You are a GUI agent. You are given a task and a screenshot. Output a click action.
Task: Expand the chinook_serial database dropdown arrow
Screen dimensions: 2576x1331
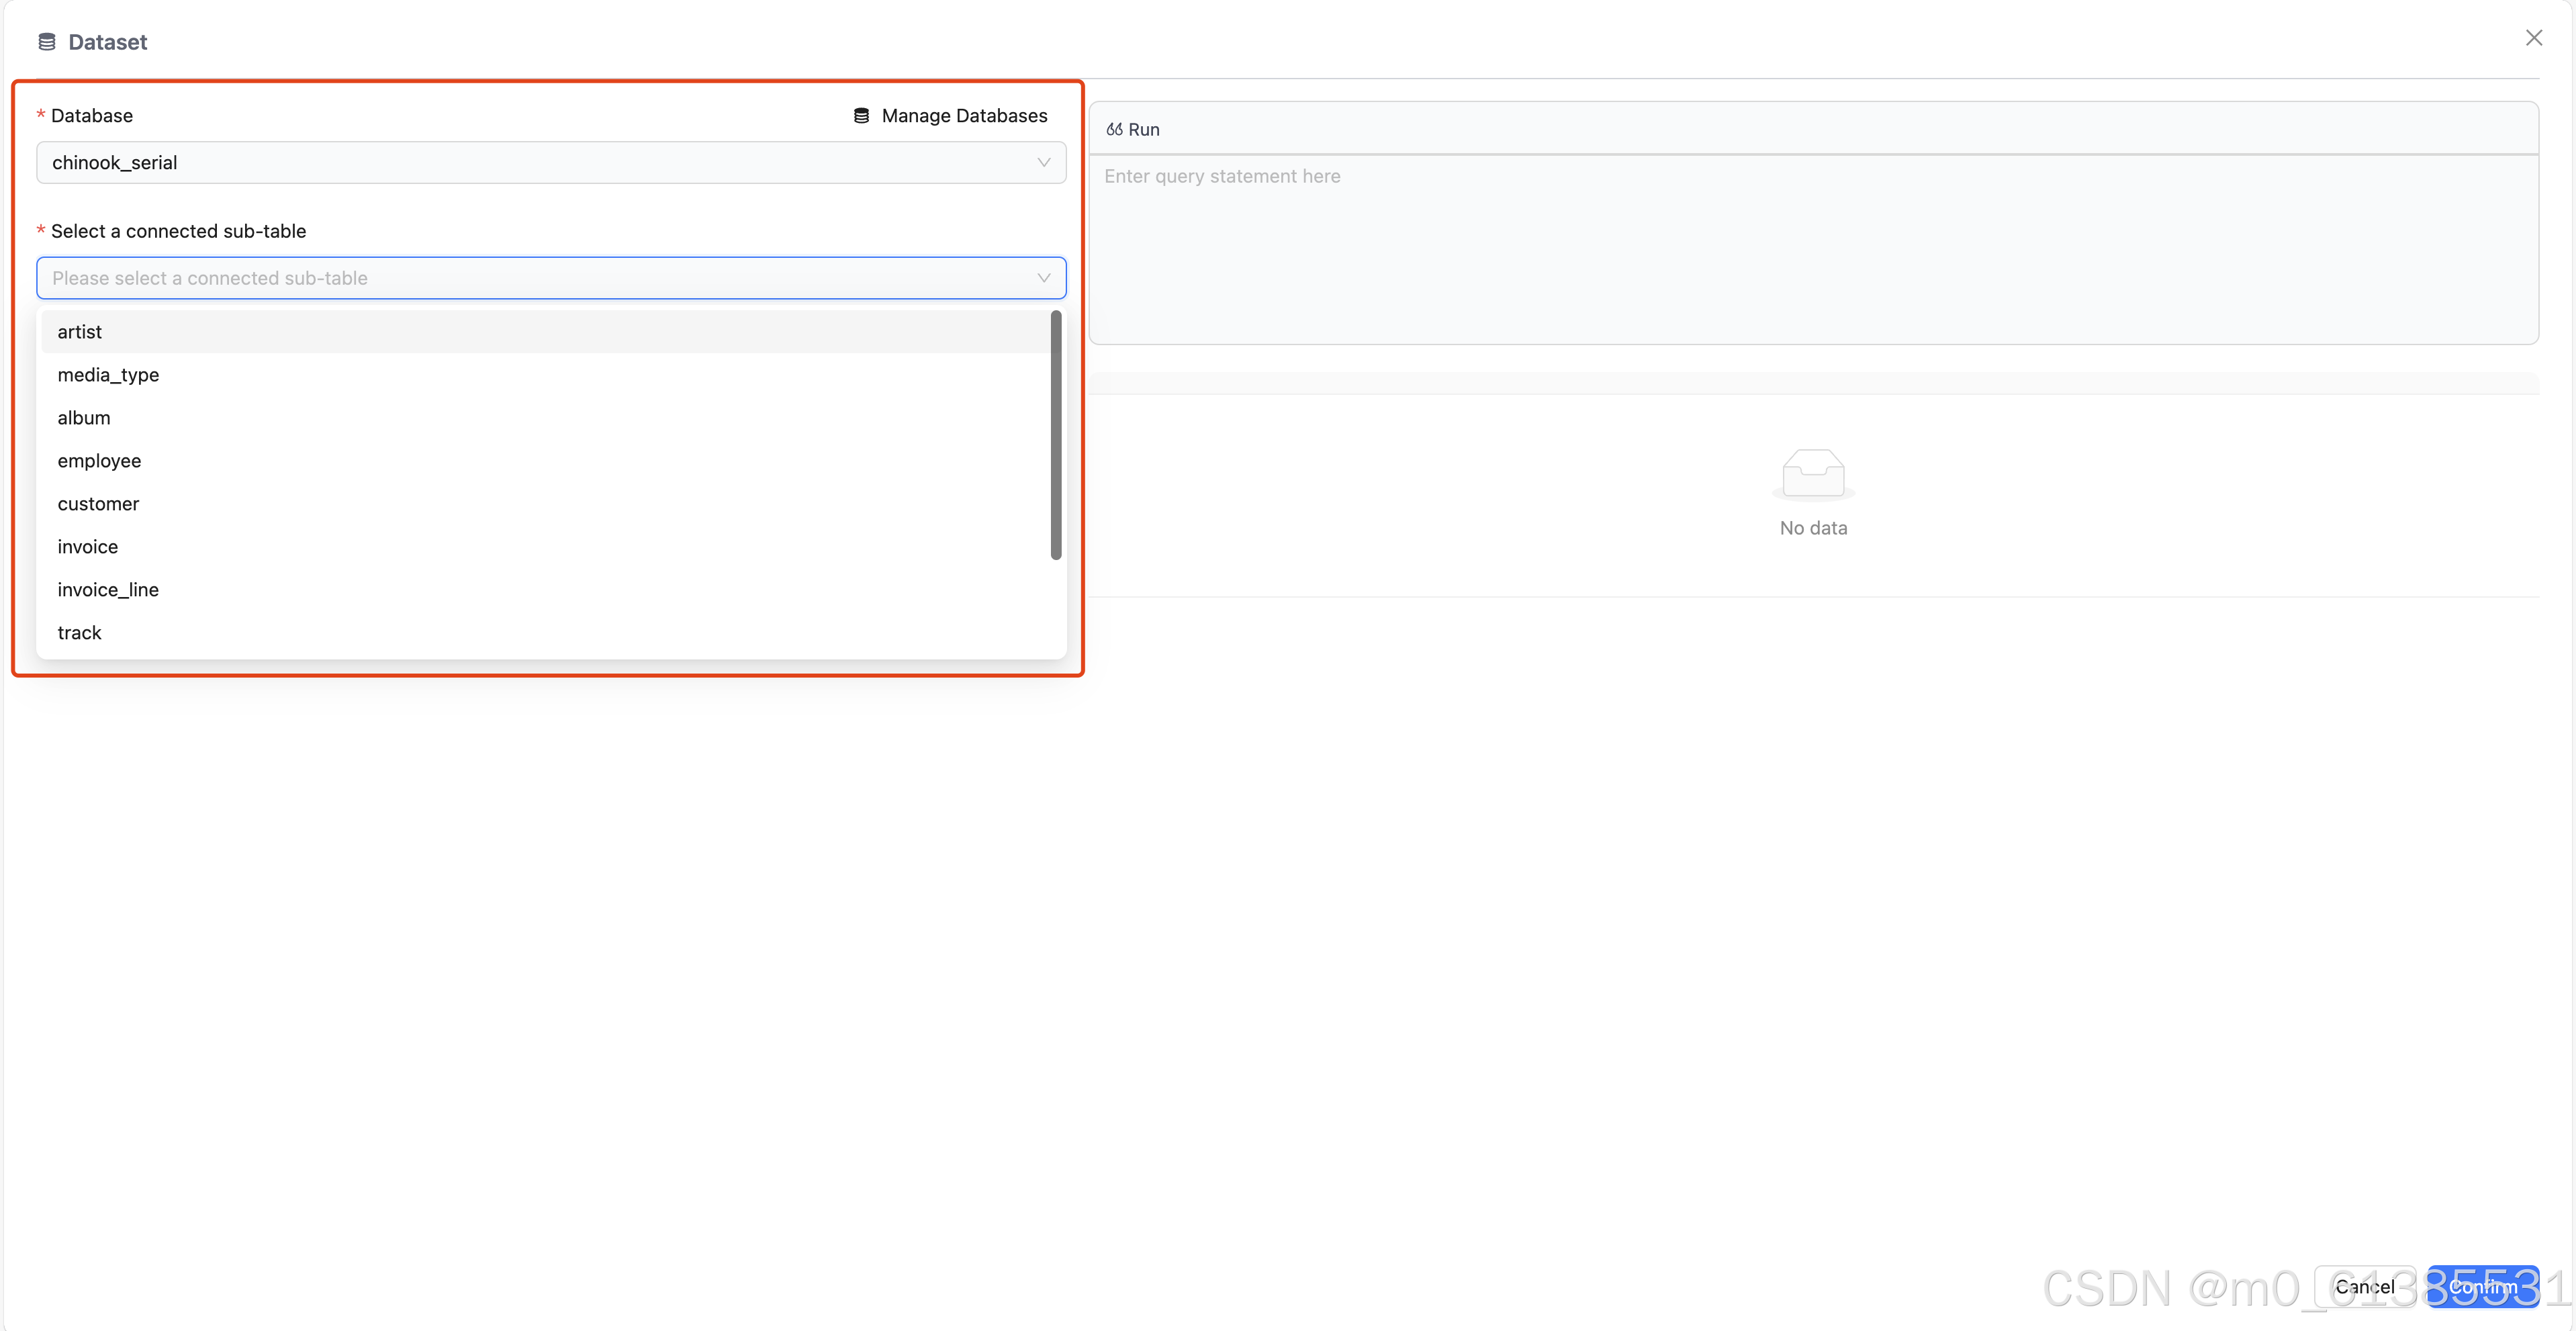tap(1043, 163)
